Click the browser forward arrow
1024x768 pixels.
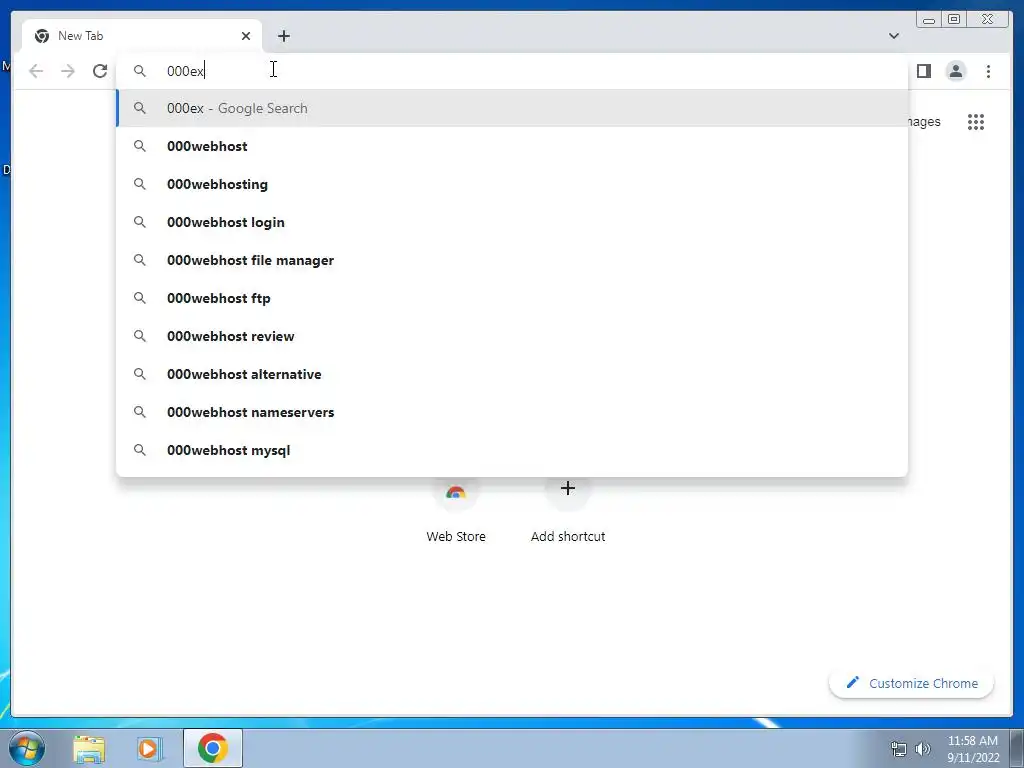pos(68,71)
